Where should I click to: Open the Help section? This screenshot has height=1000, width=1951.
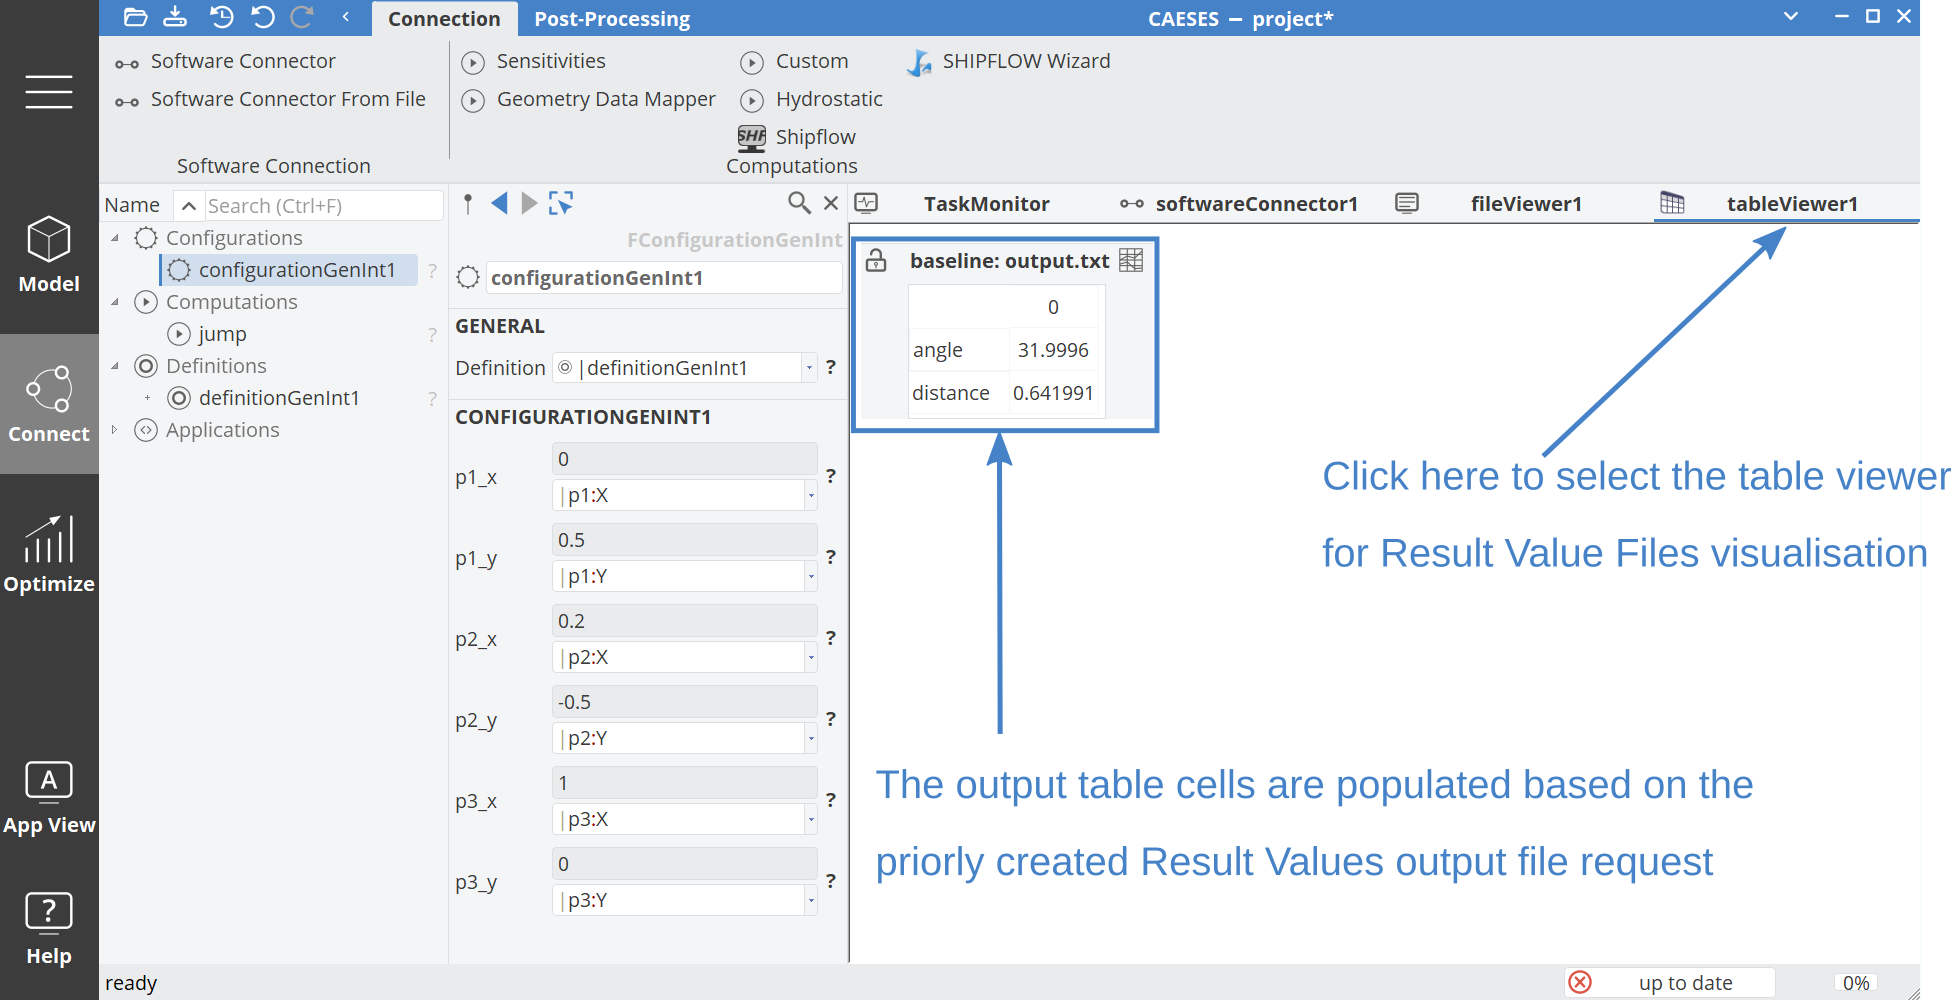coord(49,929)
